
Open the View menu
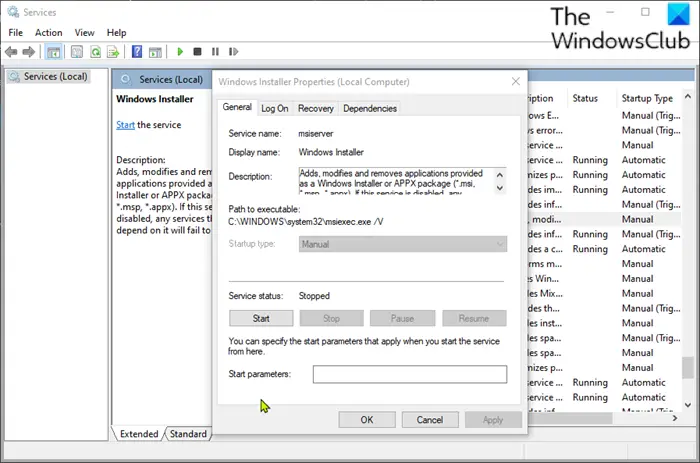(84, 33)
